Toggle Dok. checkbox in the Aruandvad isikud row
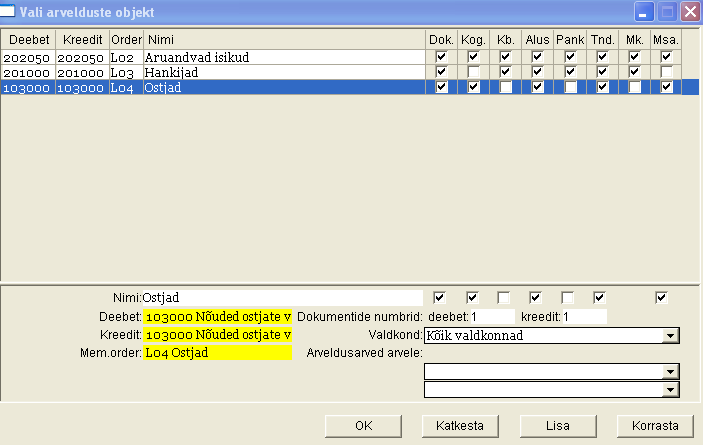Viewport: 703px width, 445px height. (x=441, y=58)
